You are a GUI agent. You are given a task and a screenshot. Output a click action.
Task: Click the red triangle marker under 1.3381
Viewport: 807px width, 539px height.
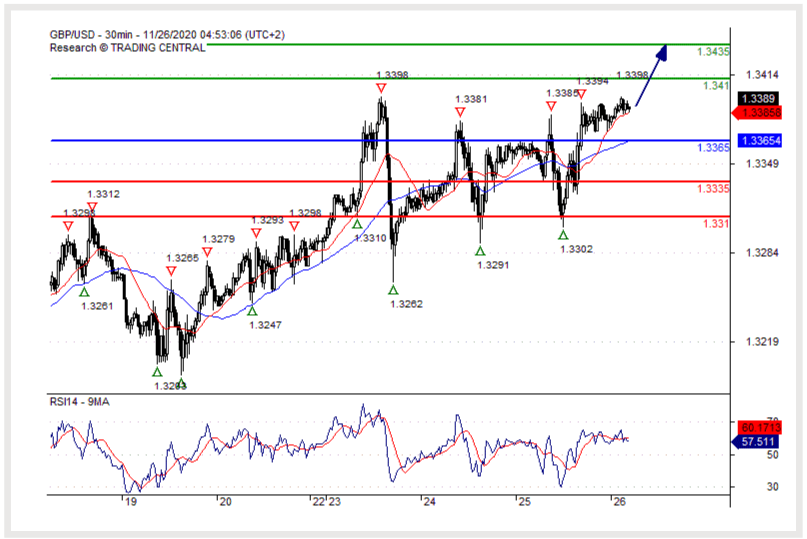point(460,112)
